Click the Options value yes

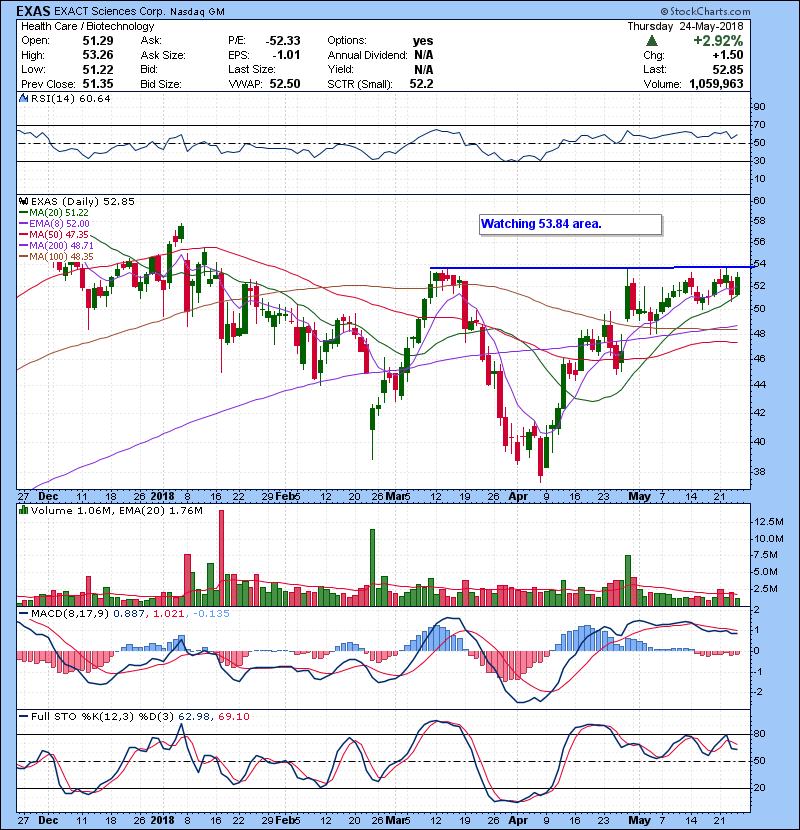[423, 41]
